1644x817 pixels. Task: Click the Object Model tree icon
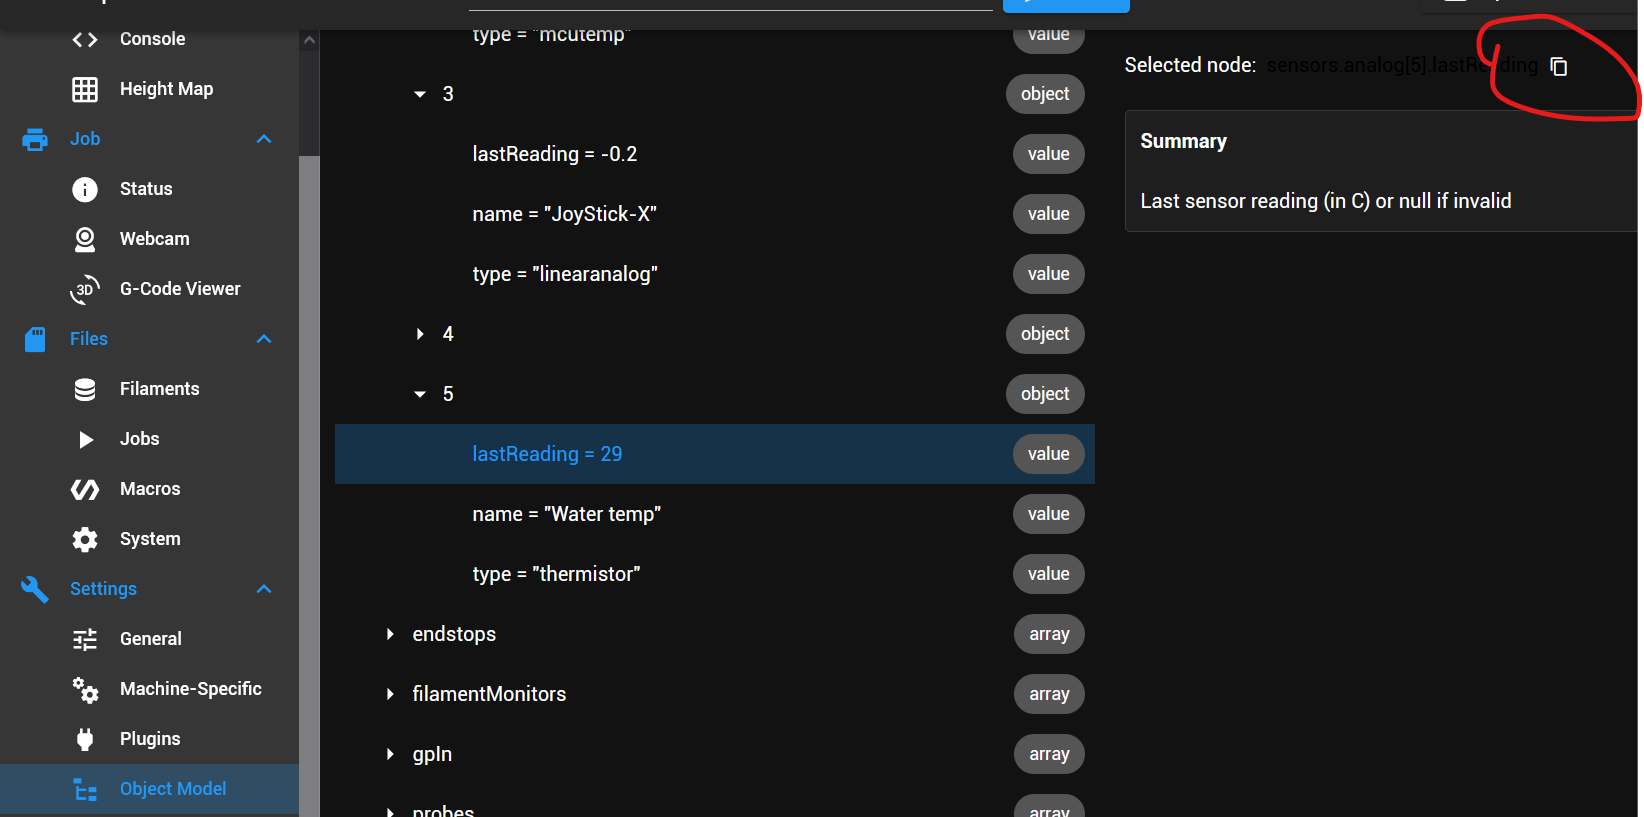85,789
